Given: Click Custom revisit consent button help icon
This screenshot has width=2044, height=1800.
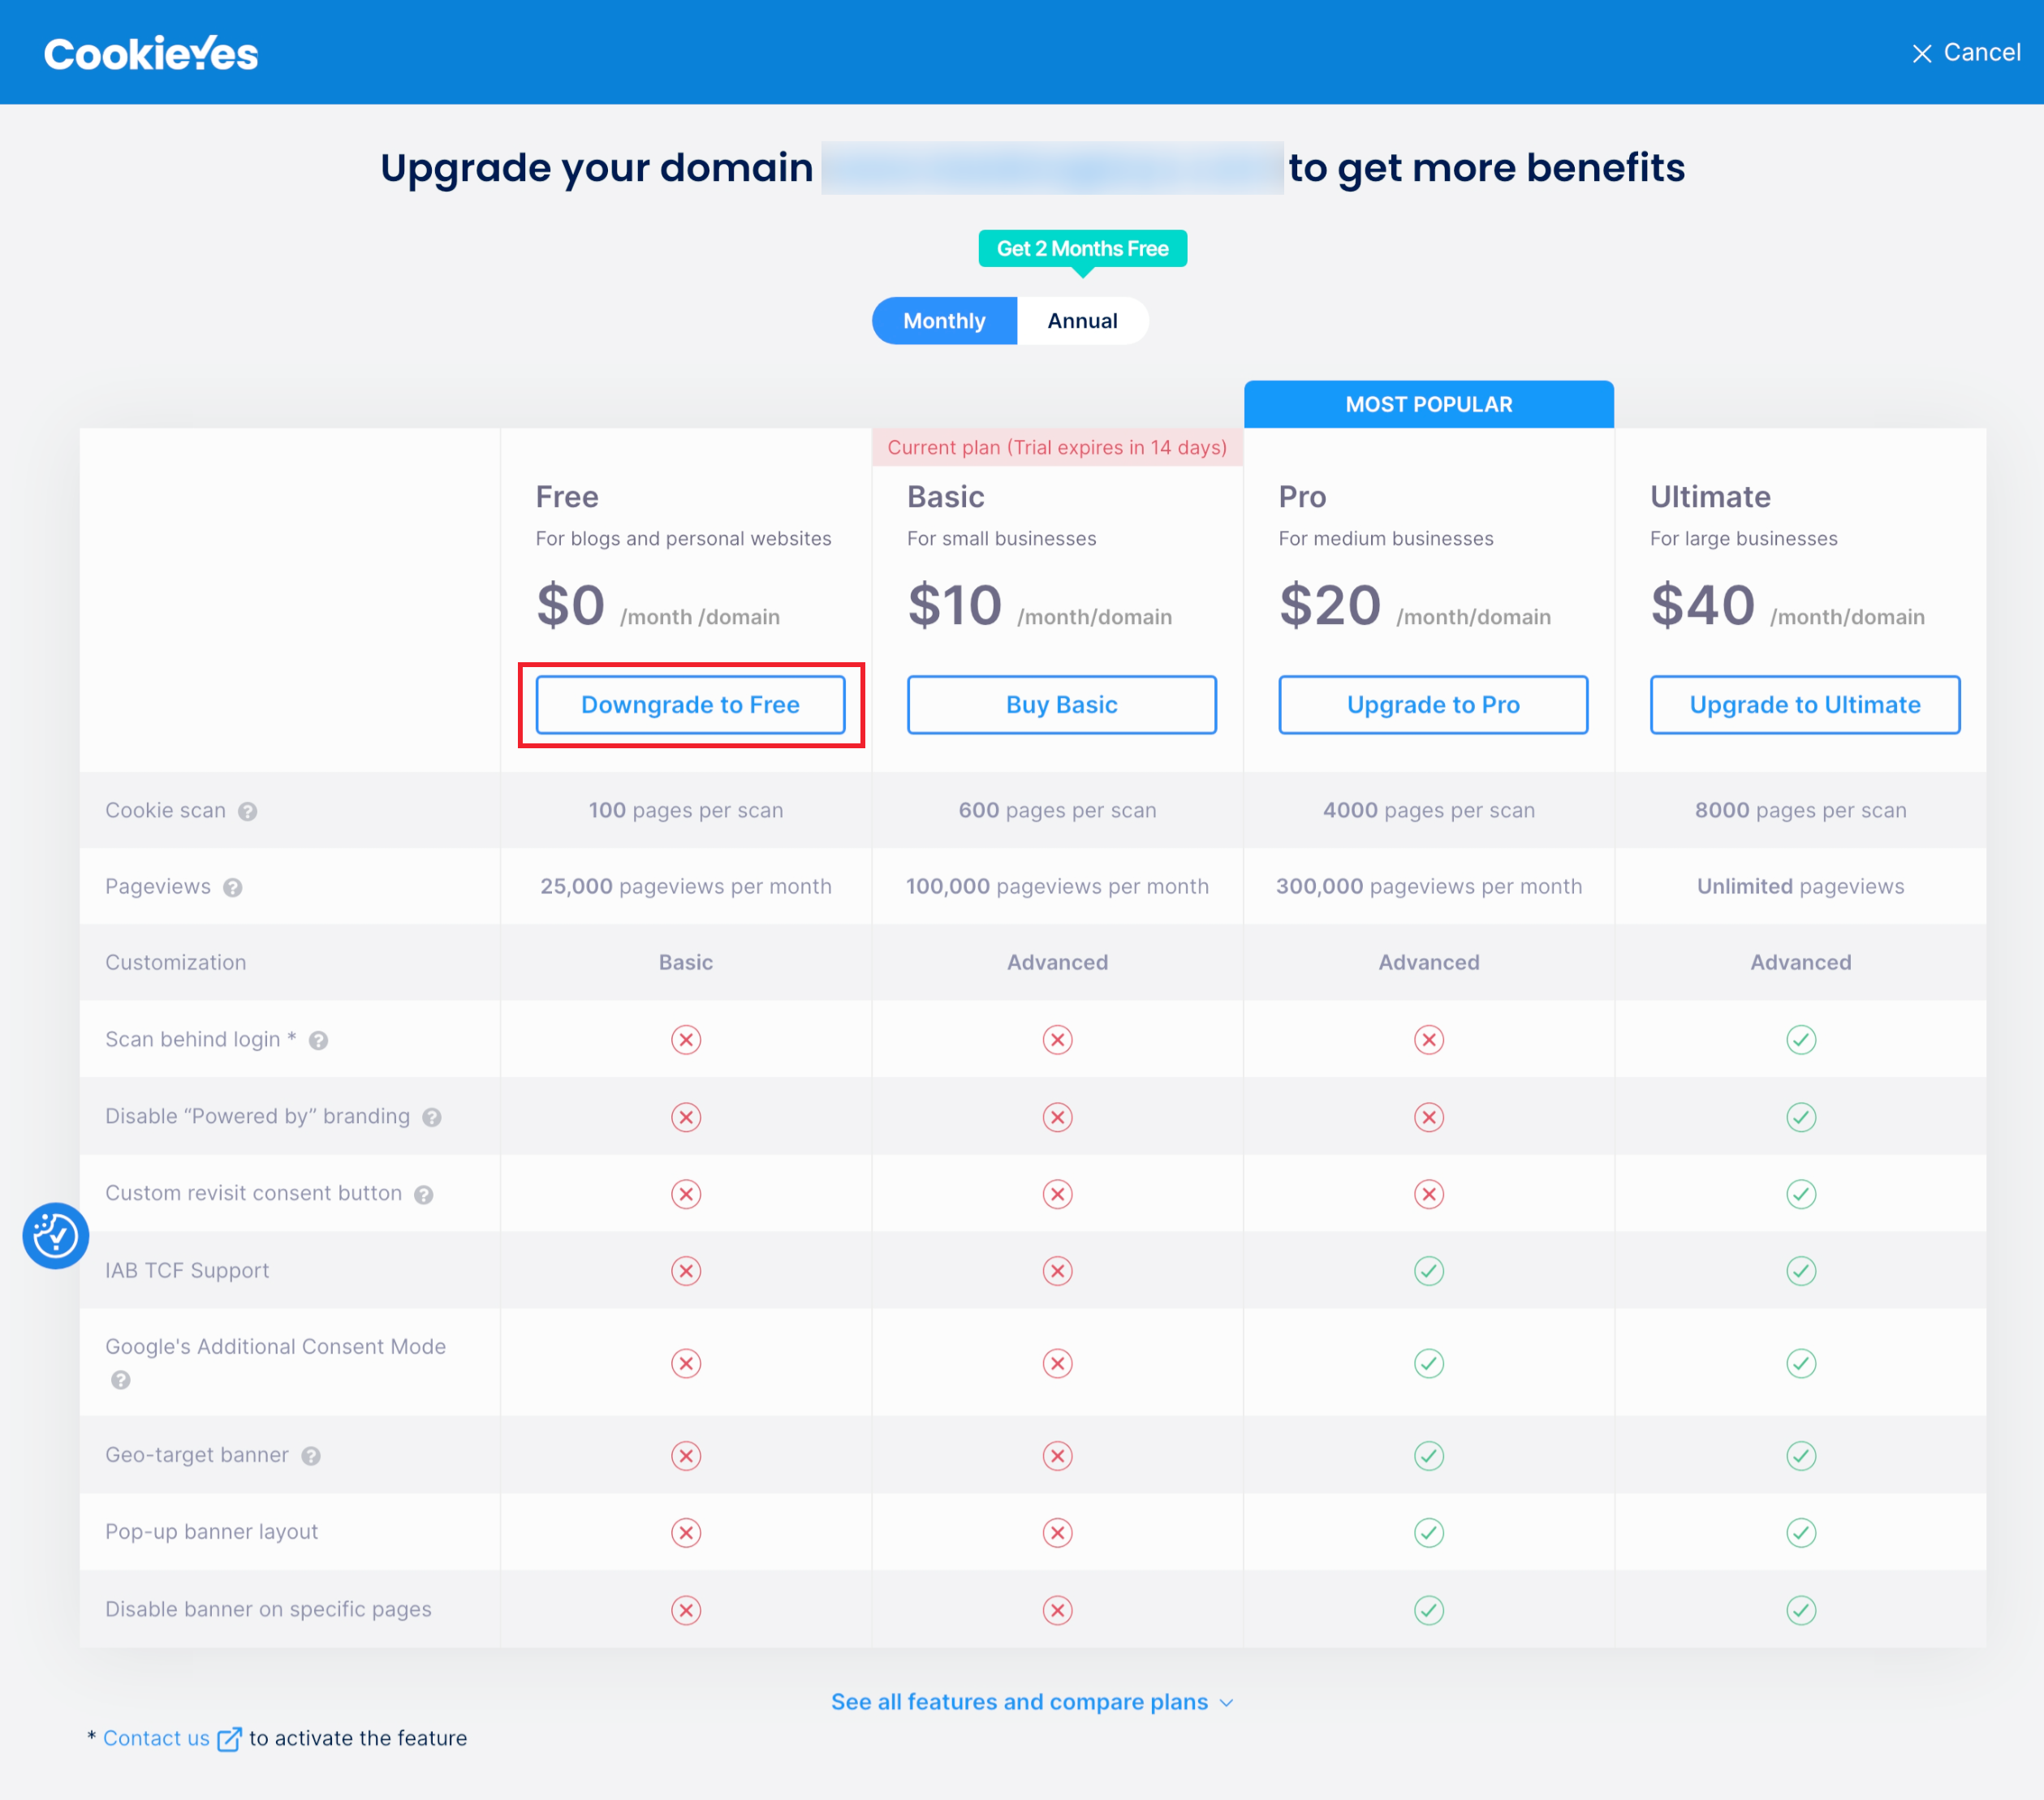Looking at the screenshot, I should click(x=424, y=1195).
